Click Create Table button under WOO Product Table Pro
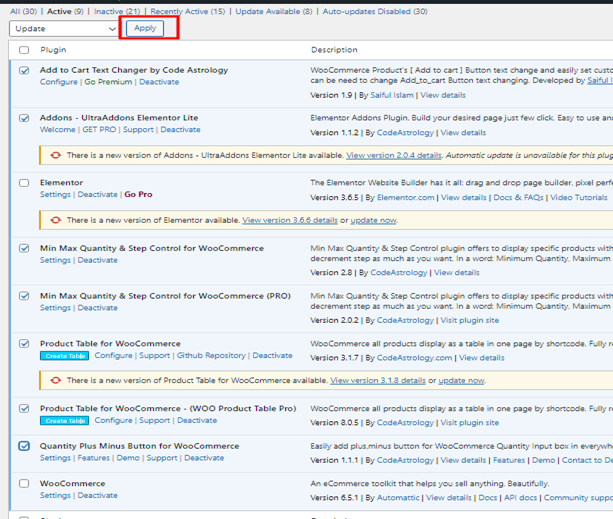This screenshot has height=519, width=613. click(x=65, y=421)
